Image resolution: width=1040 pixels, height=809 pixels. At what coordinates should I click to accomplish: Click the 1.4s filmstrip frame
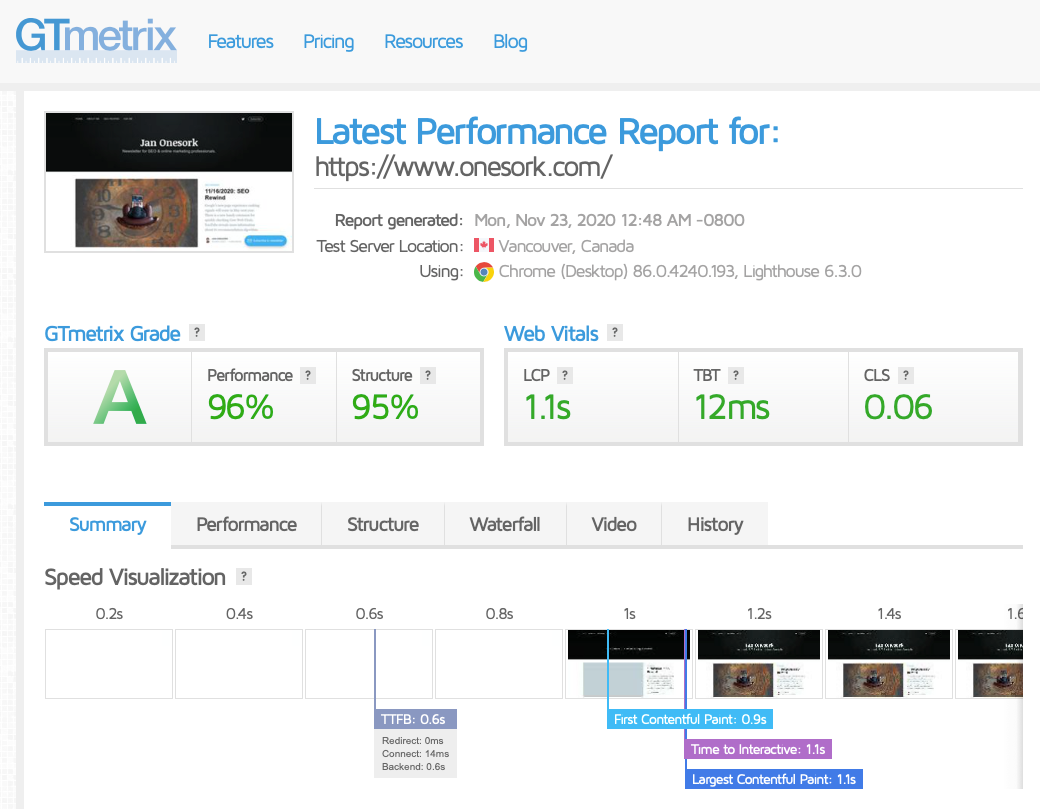(x=889, y=664)
